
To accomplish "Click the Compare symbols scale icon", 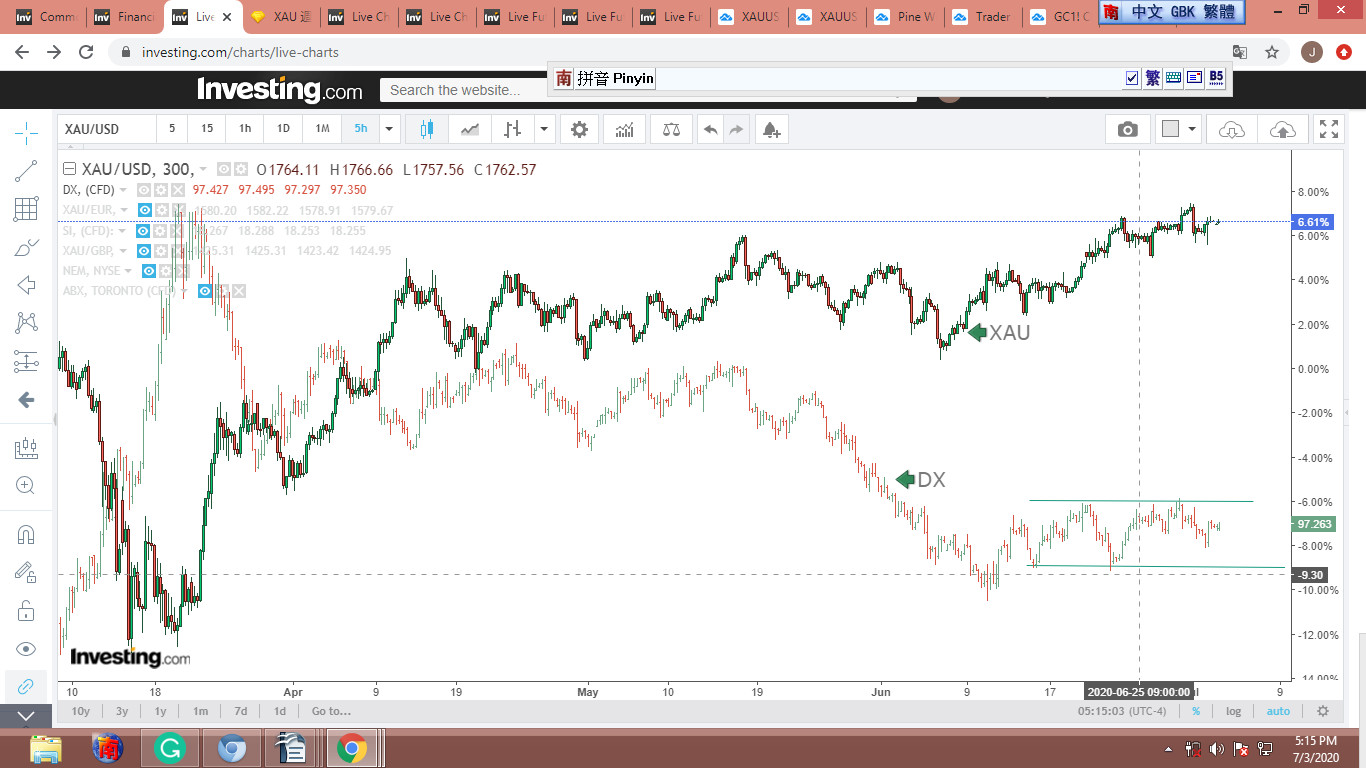I will point(670,129).
